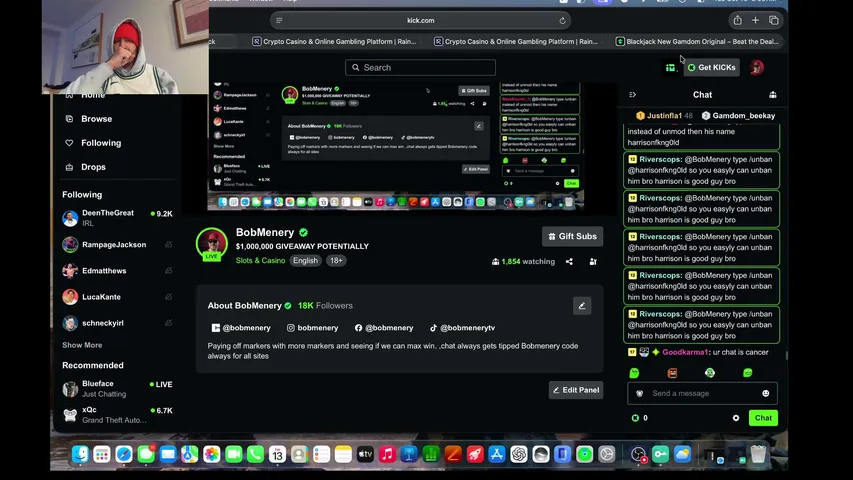Click the Search field
This screenshot has height=480, width=853.
(420, 67)
